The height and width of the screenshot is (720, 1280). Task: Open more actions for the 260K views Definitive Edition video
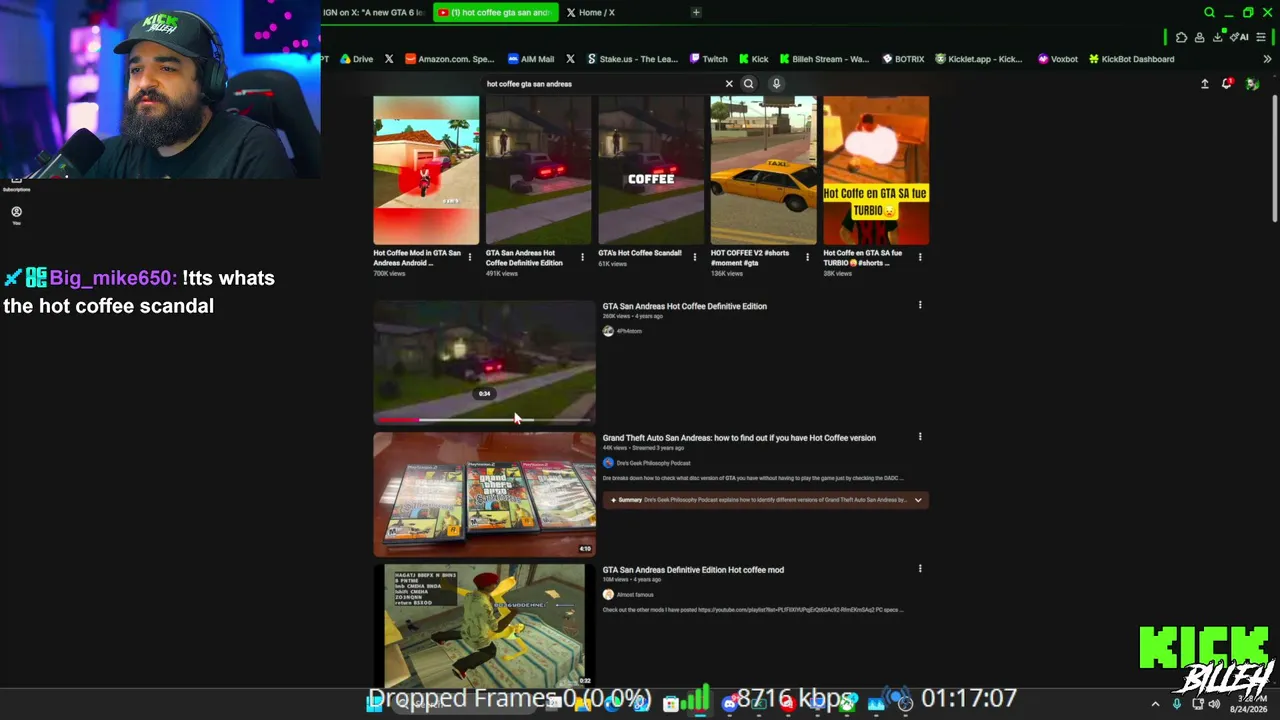click(920, 305)
